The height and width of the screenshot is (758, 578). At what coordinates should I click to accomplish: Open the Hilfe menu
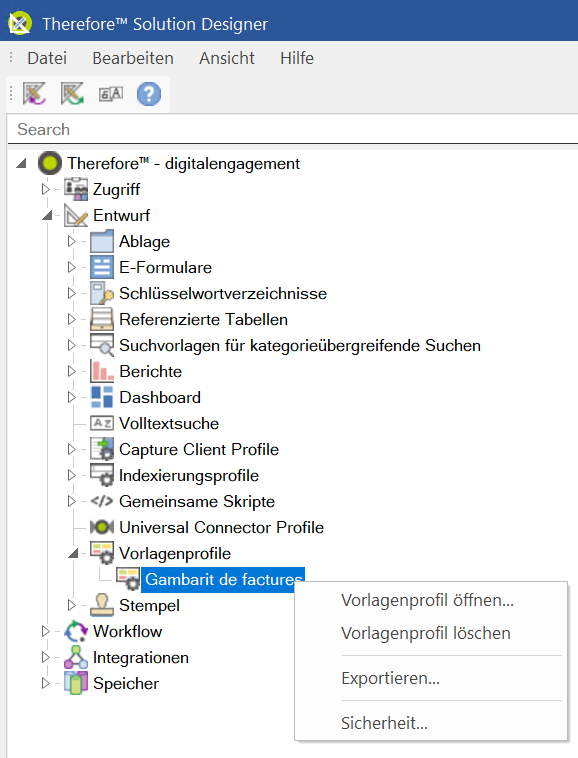click(297, 58)
